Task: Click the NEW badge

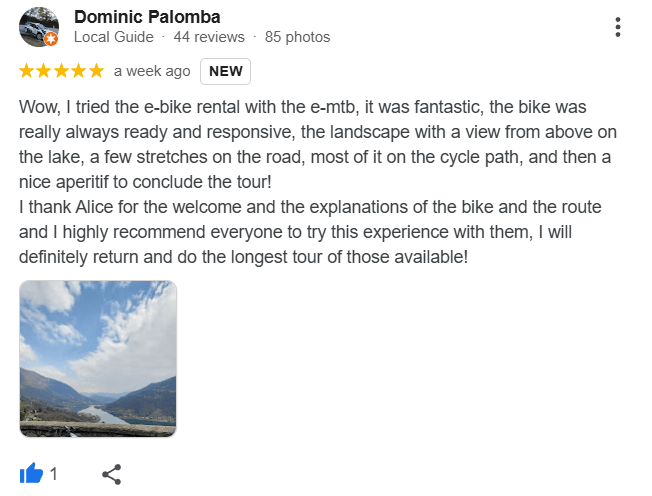Action: click(225, 71)
